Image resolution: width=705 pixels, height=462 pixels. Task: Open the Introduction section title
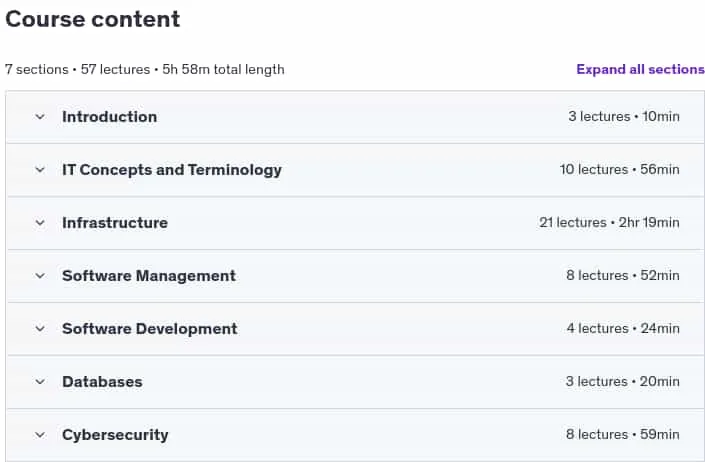[x=110, y=117]
